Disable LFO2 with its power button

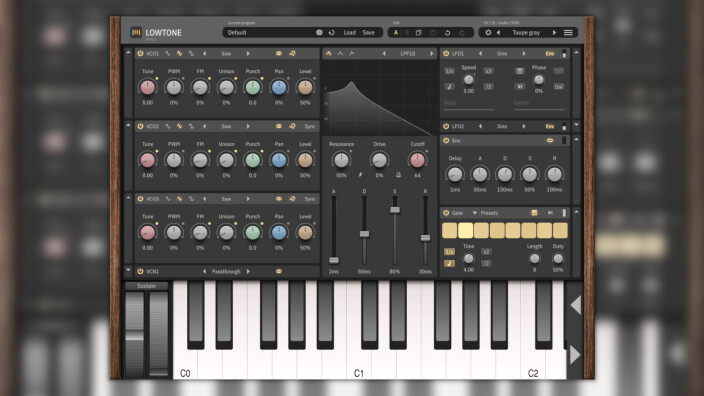click(446, 127)
